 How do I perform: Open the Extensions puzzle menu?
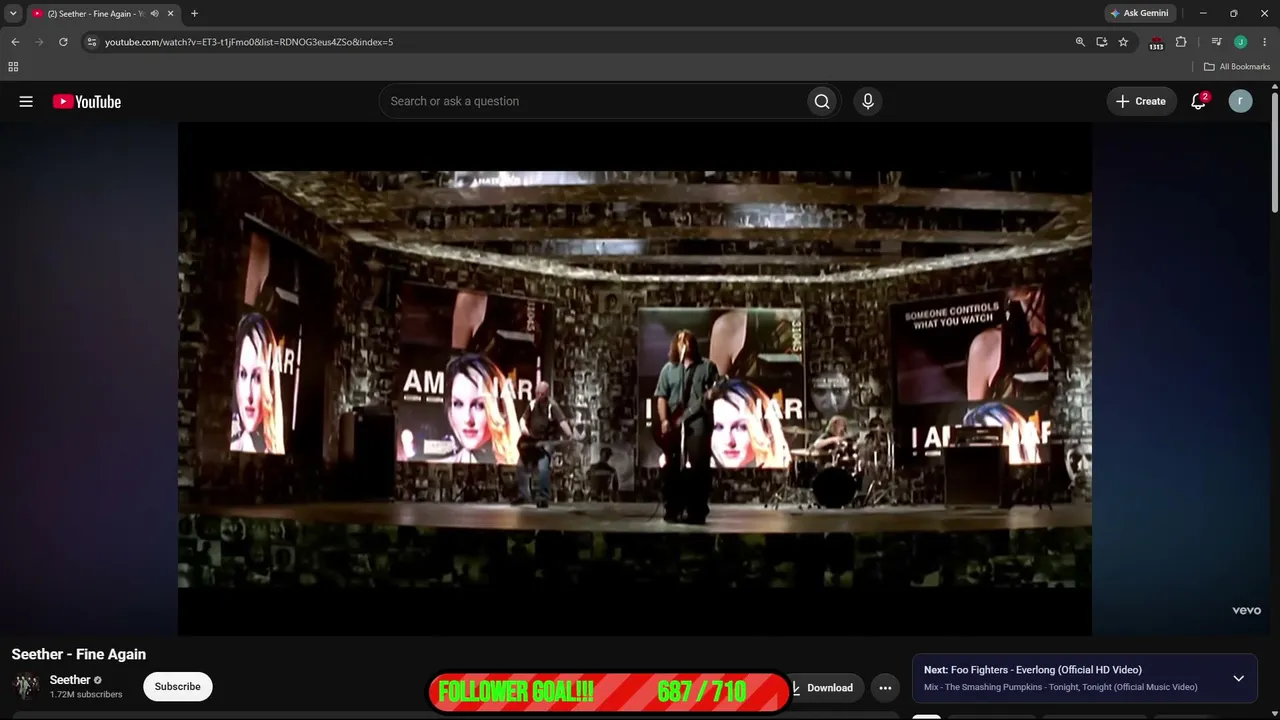pos(1181,42)
